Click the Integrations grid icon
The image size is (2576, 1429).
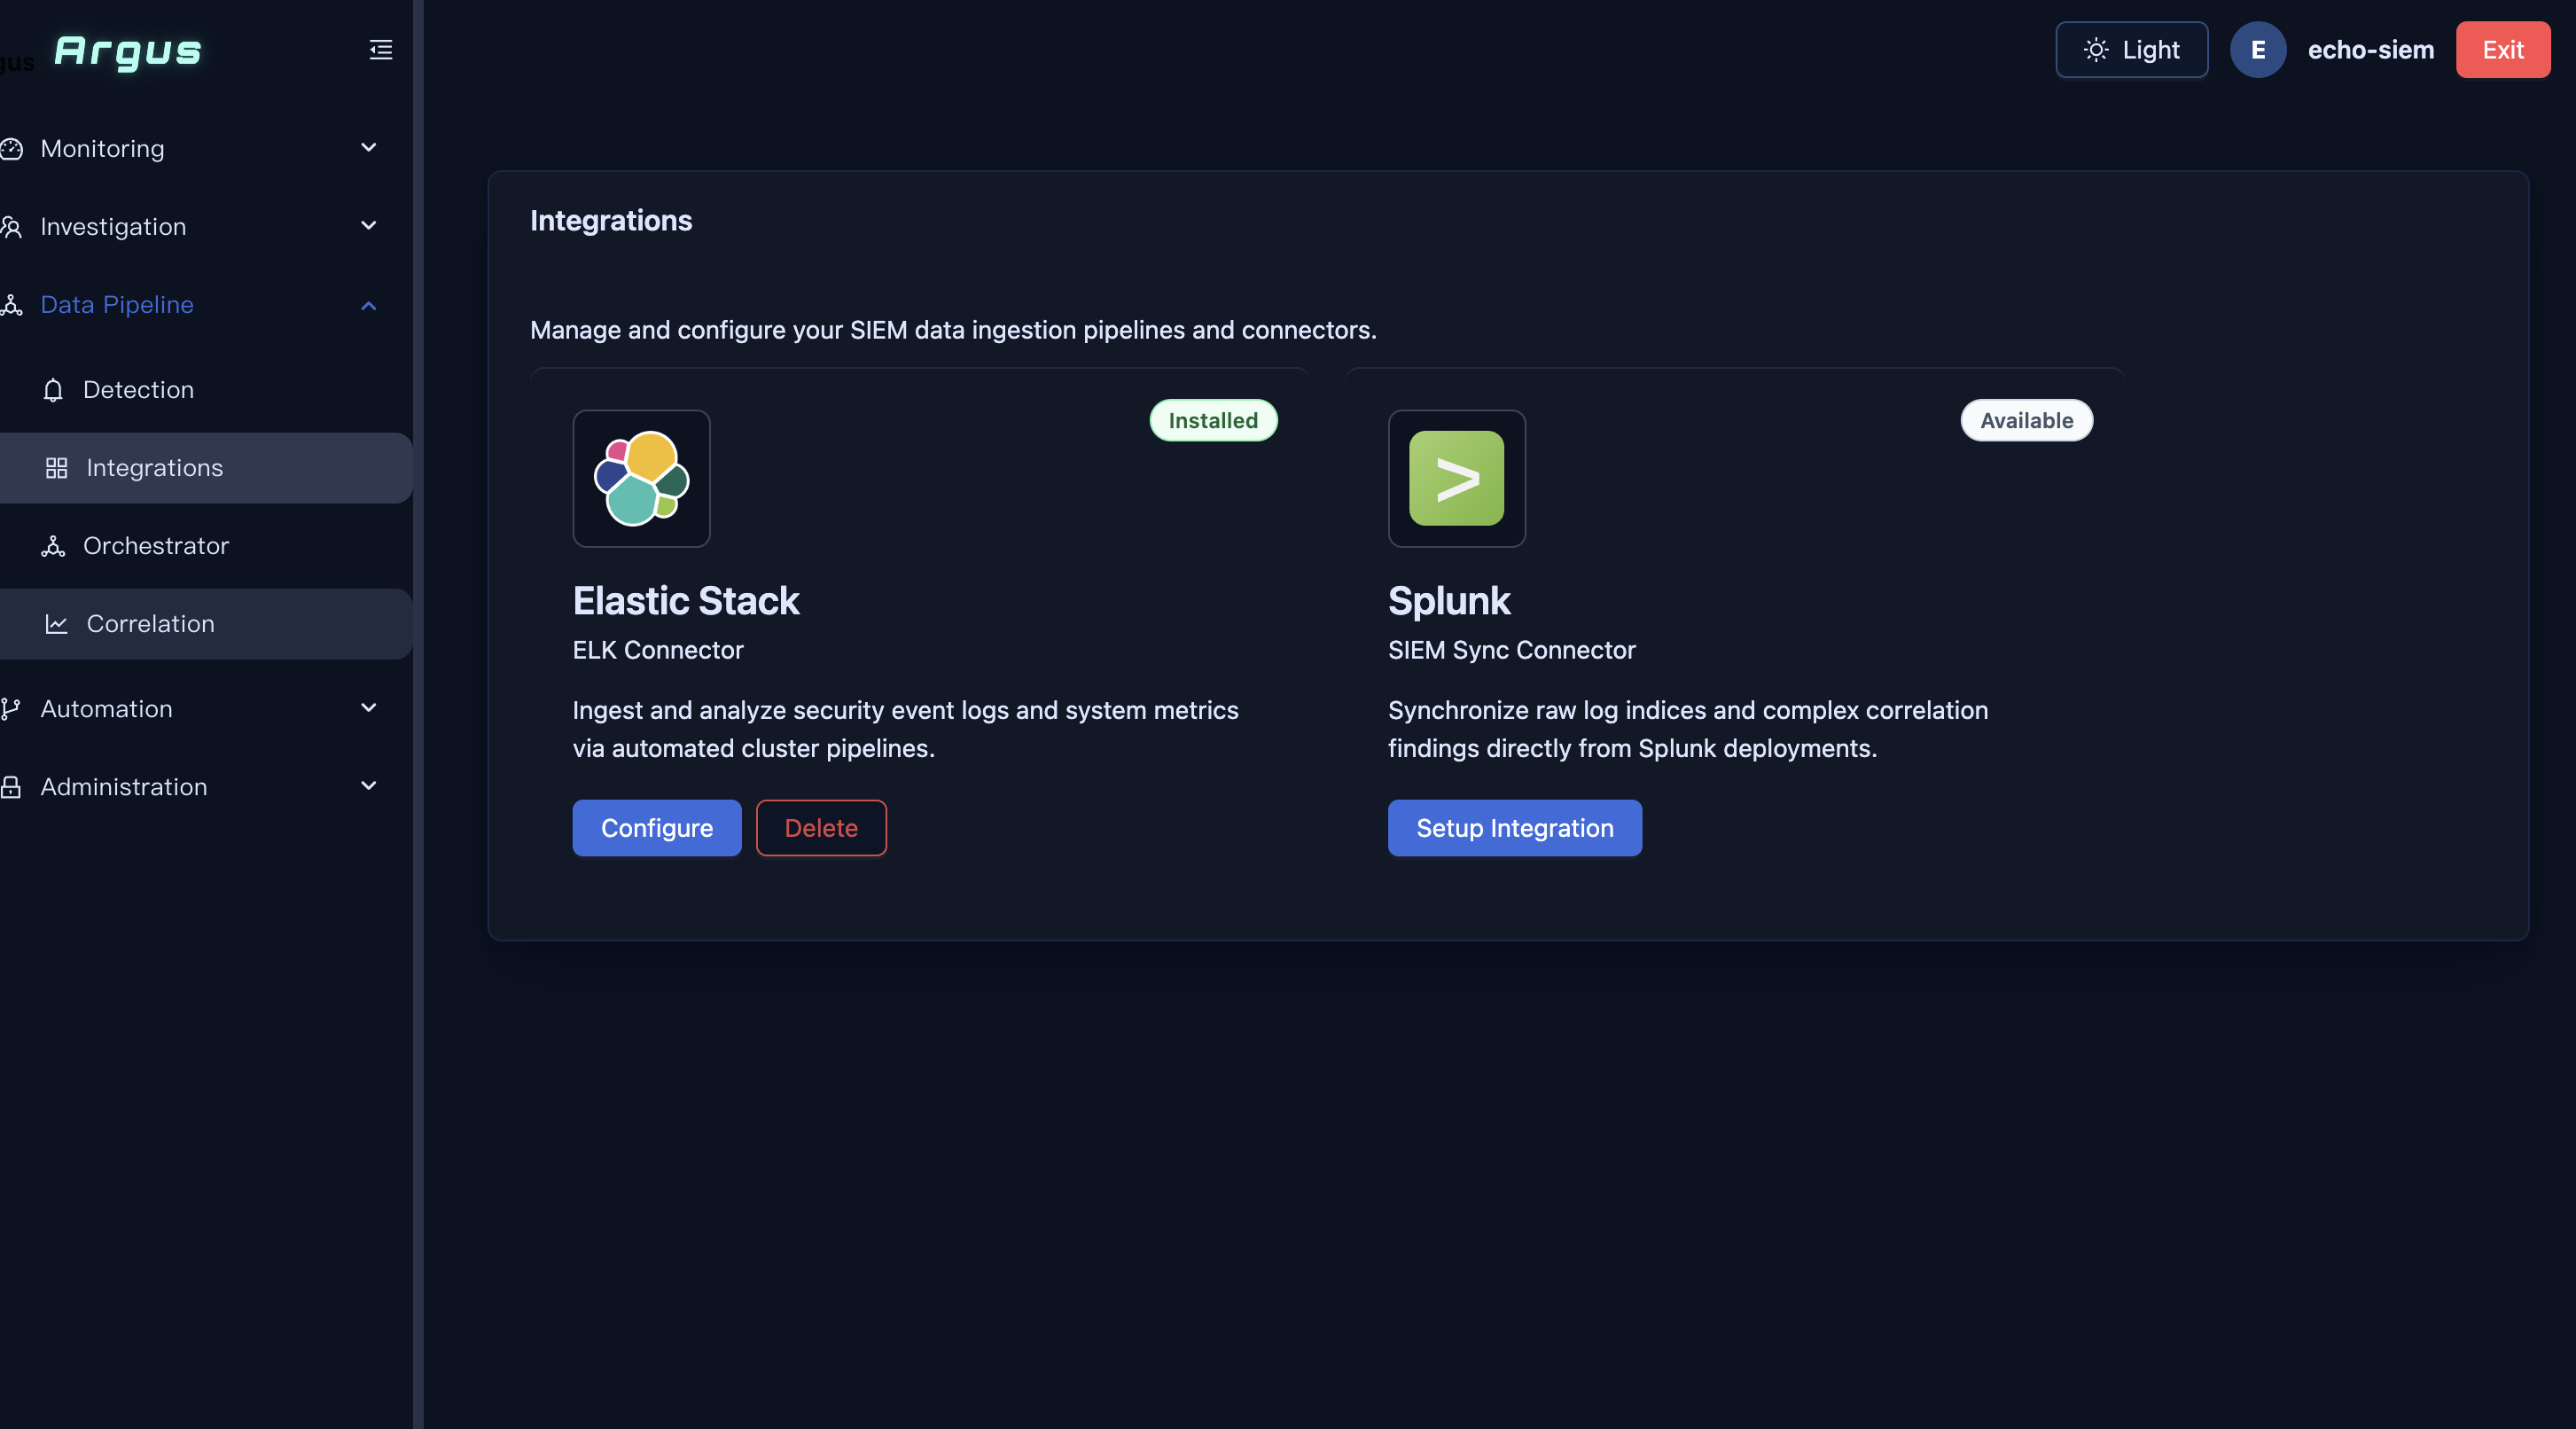coord(57,468)
